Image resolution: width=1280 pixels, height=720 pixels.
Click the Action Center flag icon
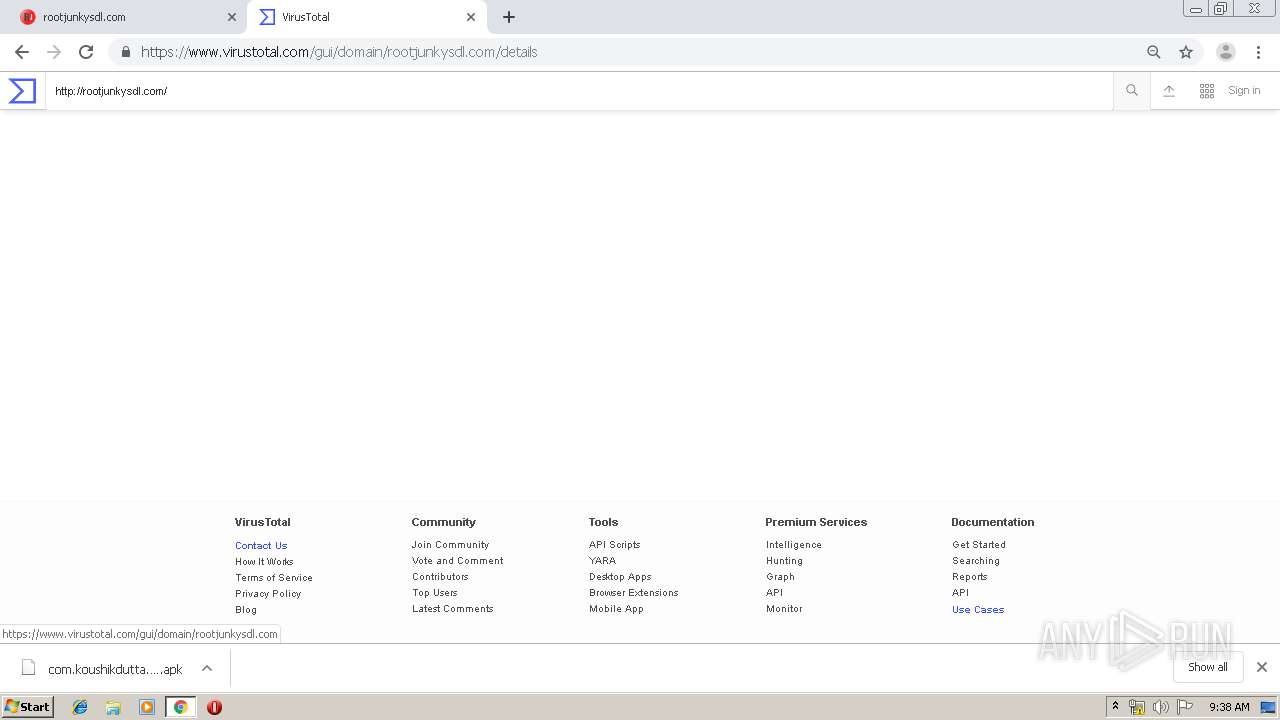pyautogui.click(x=1185, y=707)
